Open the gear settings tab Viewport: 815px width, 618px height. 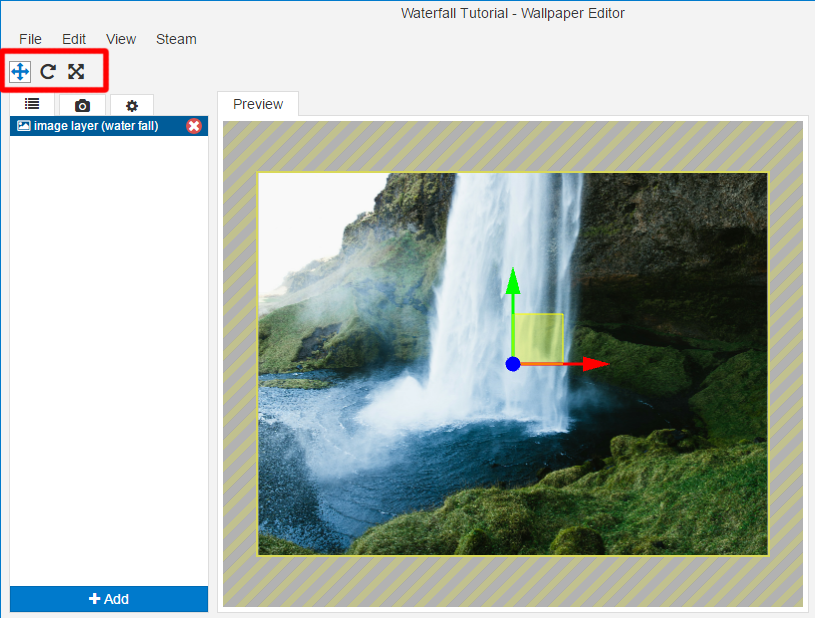(132, 105)
